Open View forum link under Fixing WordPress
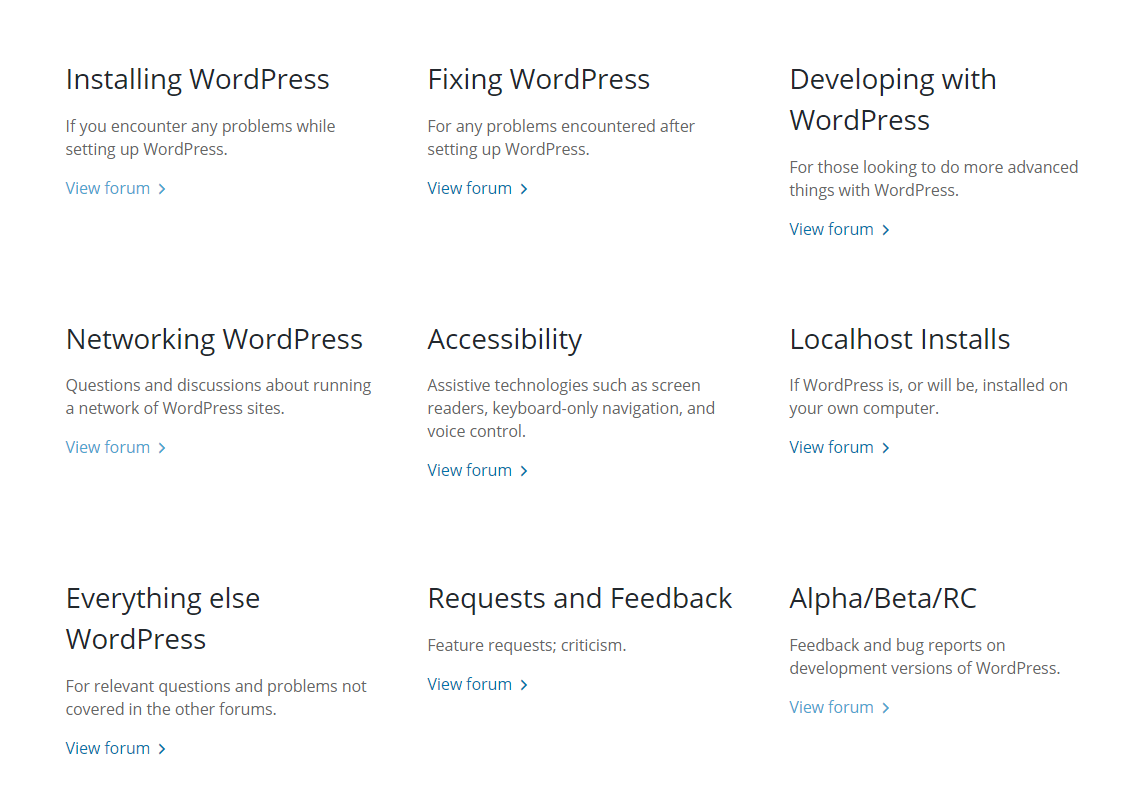Screen dimensions: 1130x788 [x=477, y=188]
